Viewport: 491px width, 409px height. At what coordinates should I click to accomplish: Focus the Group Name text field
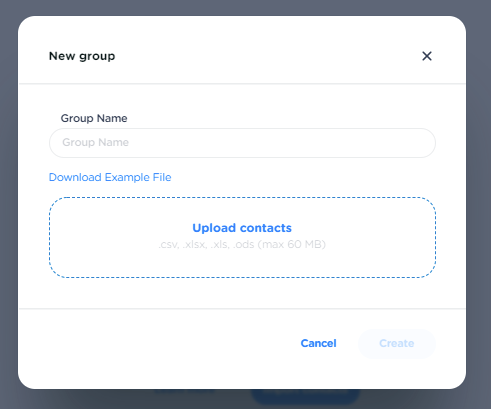pyautogui.click(x=242, y=143)
